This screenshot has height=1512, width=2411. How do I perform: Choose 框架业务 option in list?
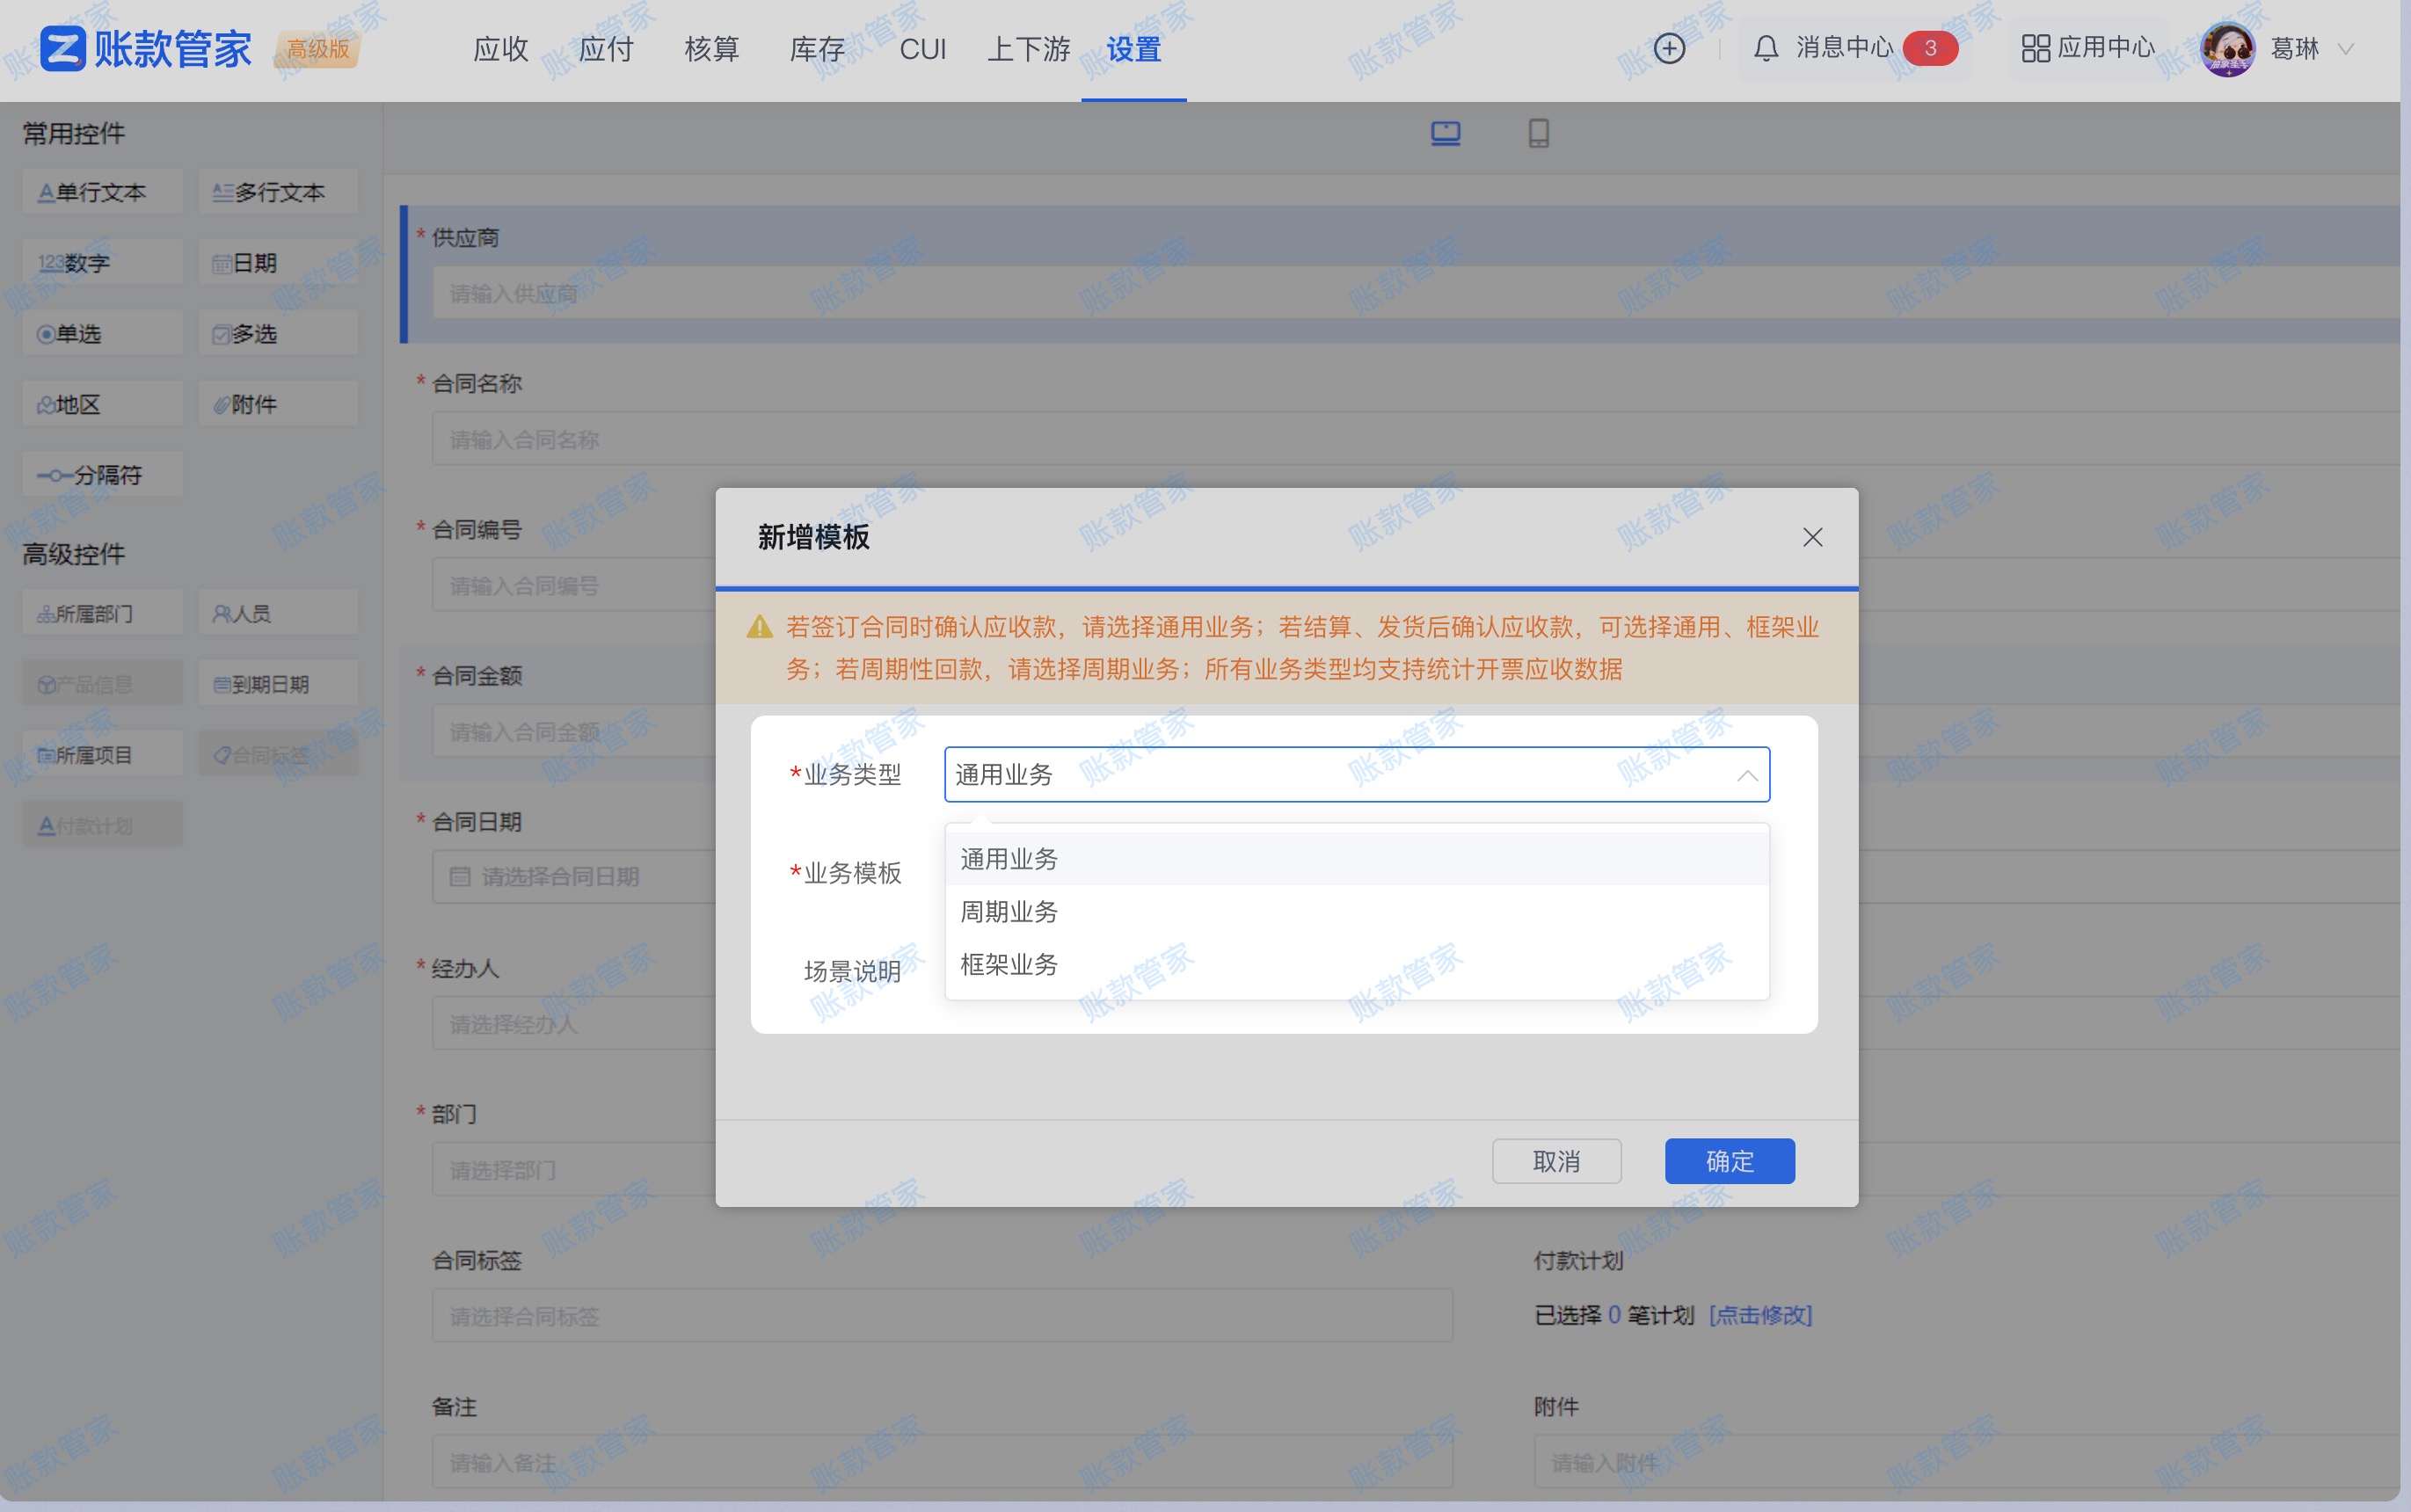[1009, 965]
